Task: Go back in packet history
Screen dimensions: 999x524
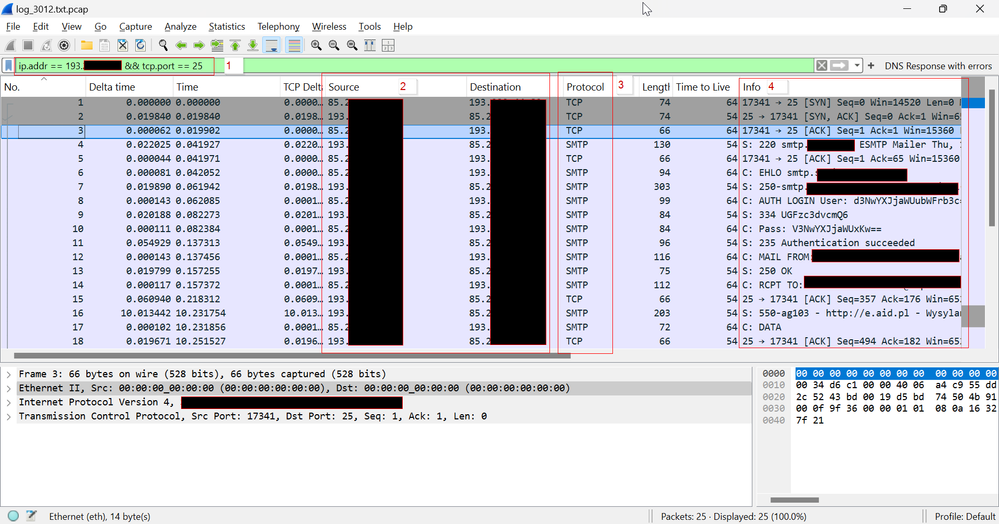Action: 181,45
